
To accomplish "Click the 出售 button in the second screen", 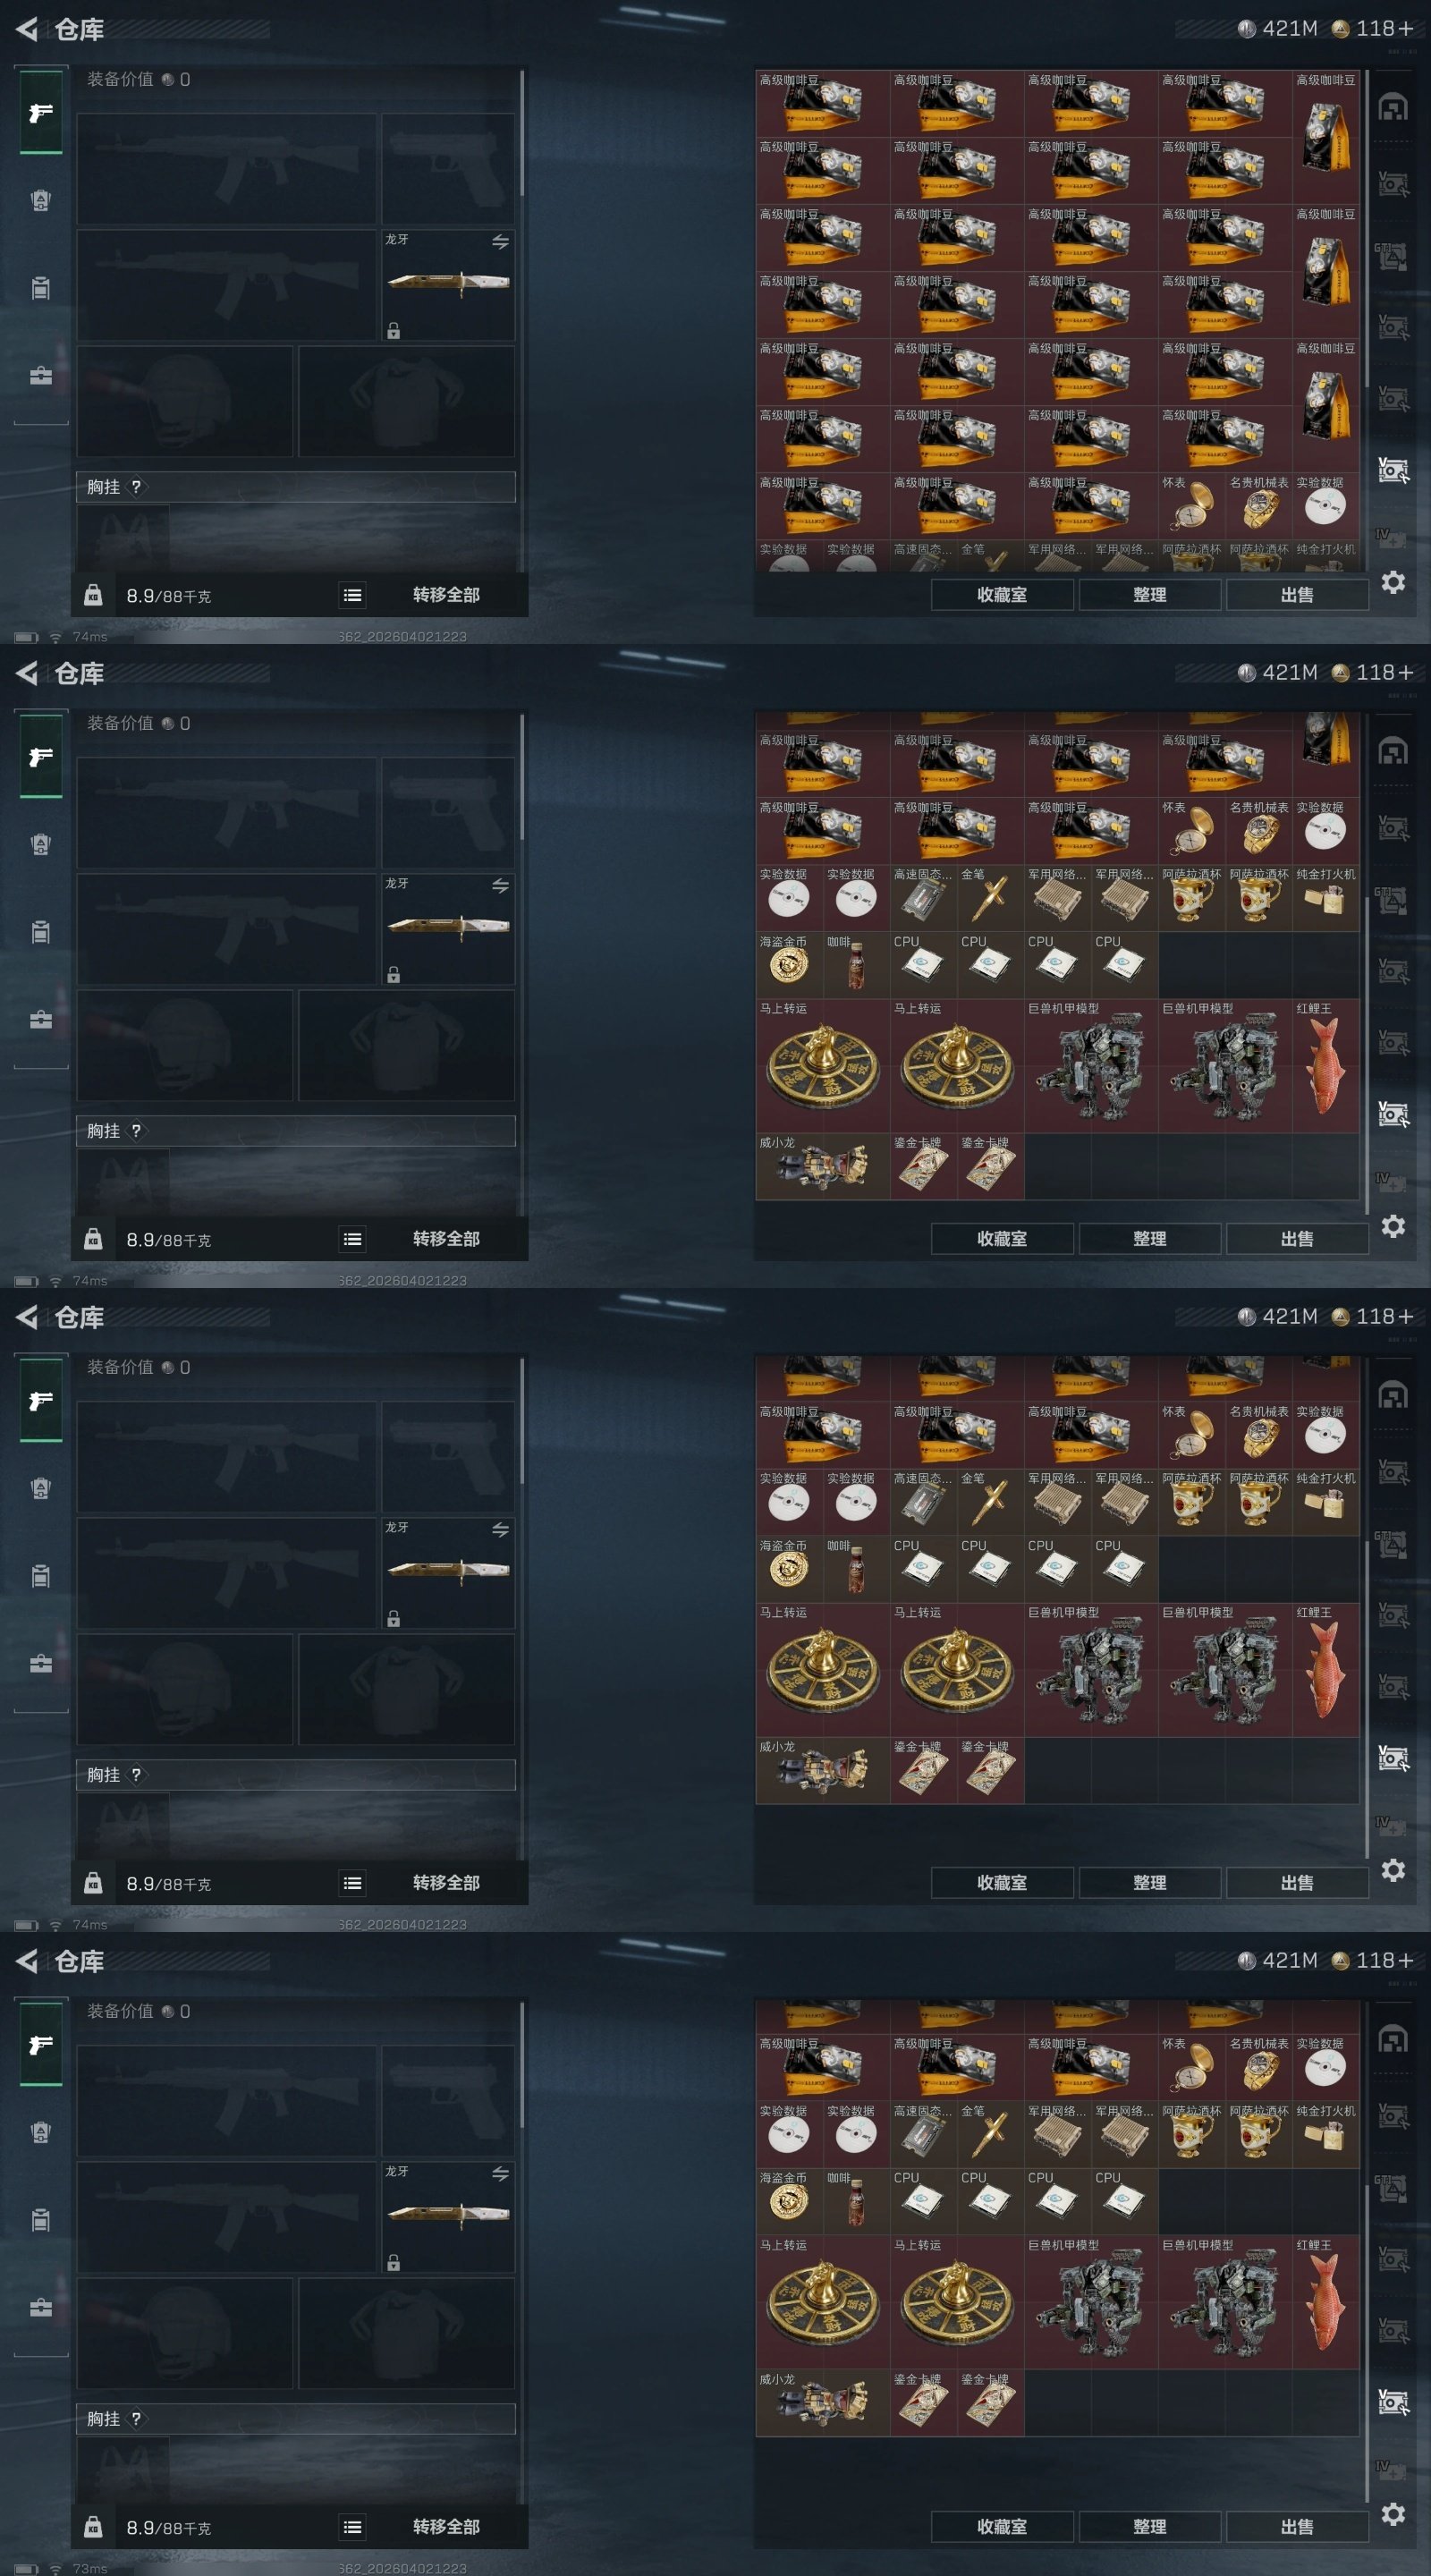I will coord(1297,1239).
